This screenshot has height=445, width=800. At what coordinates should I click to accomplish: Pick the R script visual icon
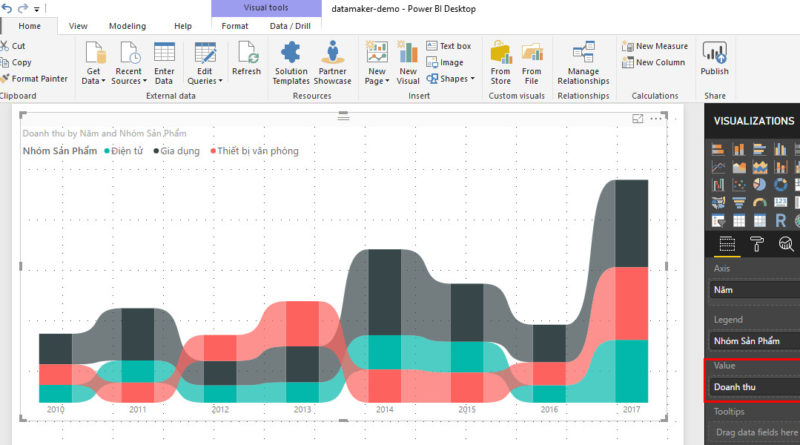(780, 220)
